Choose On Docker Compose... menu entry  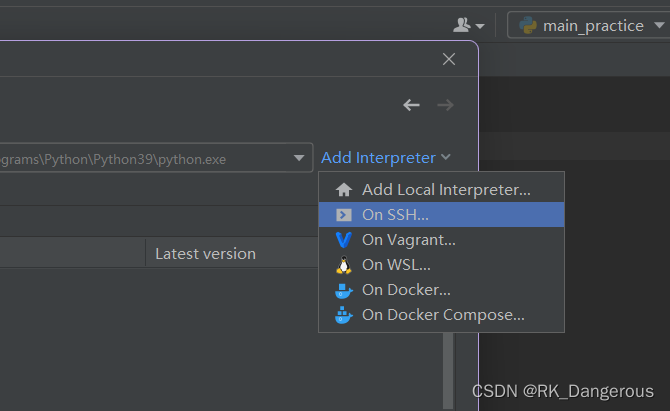[441, 315]
